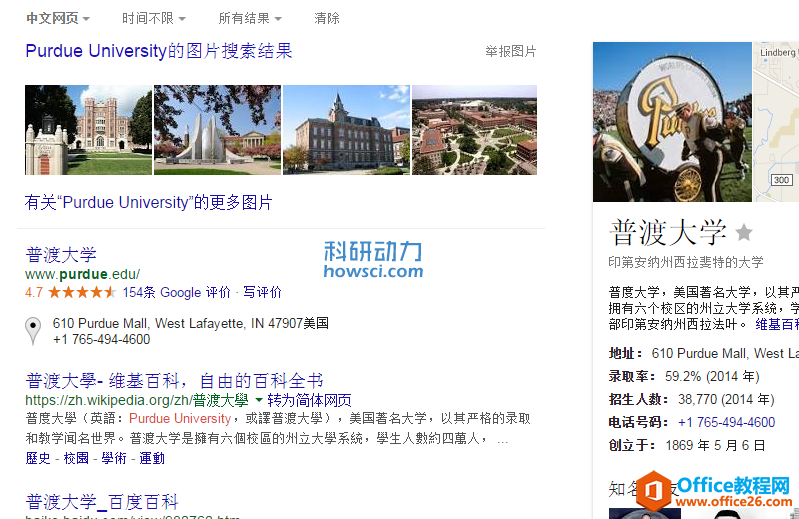
Task: Click the phone number link in knowledge panel
Action: click(x=727, y=422)
